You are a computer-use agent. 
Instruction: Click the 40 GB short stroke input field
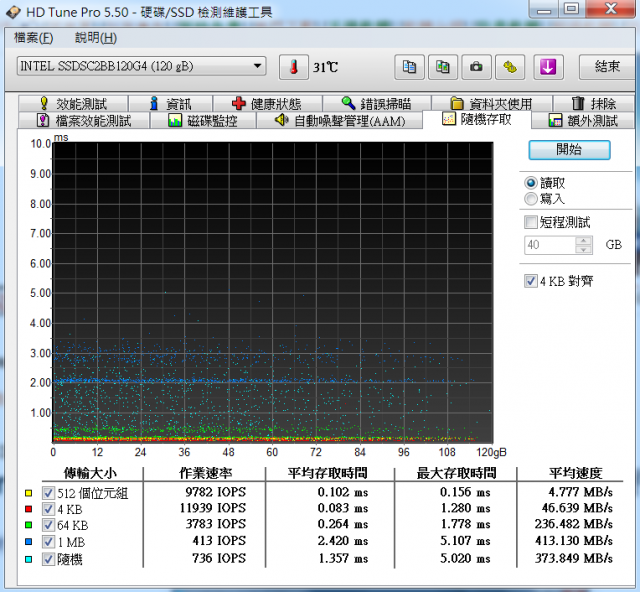[549, 245]
